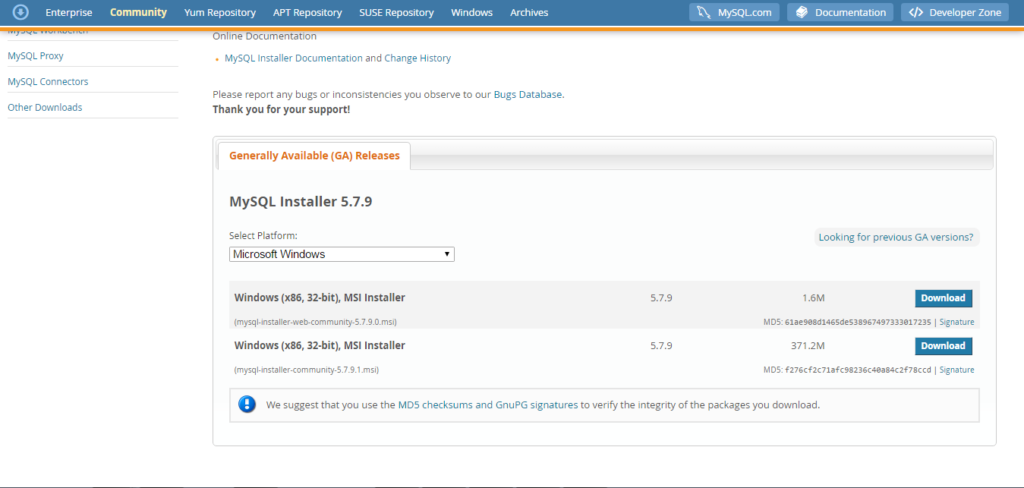Follow the Bugs Database link
The image size is (1024, 488).
(528, 94)
